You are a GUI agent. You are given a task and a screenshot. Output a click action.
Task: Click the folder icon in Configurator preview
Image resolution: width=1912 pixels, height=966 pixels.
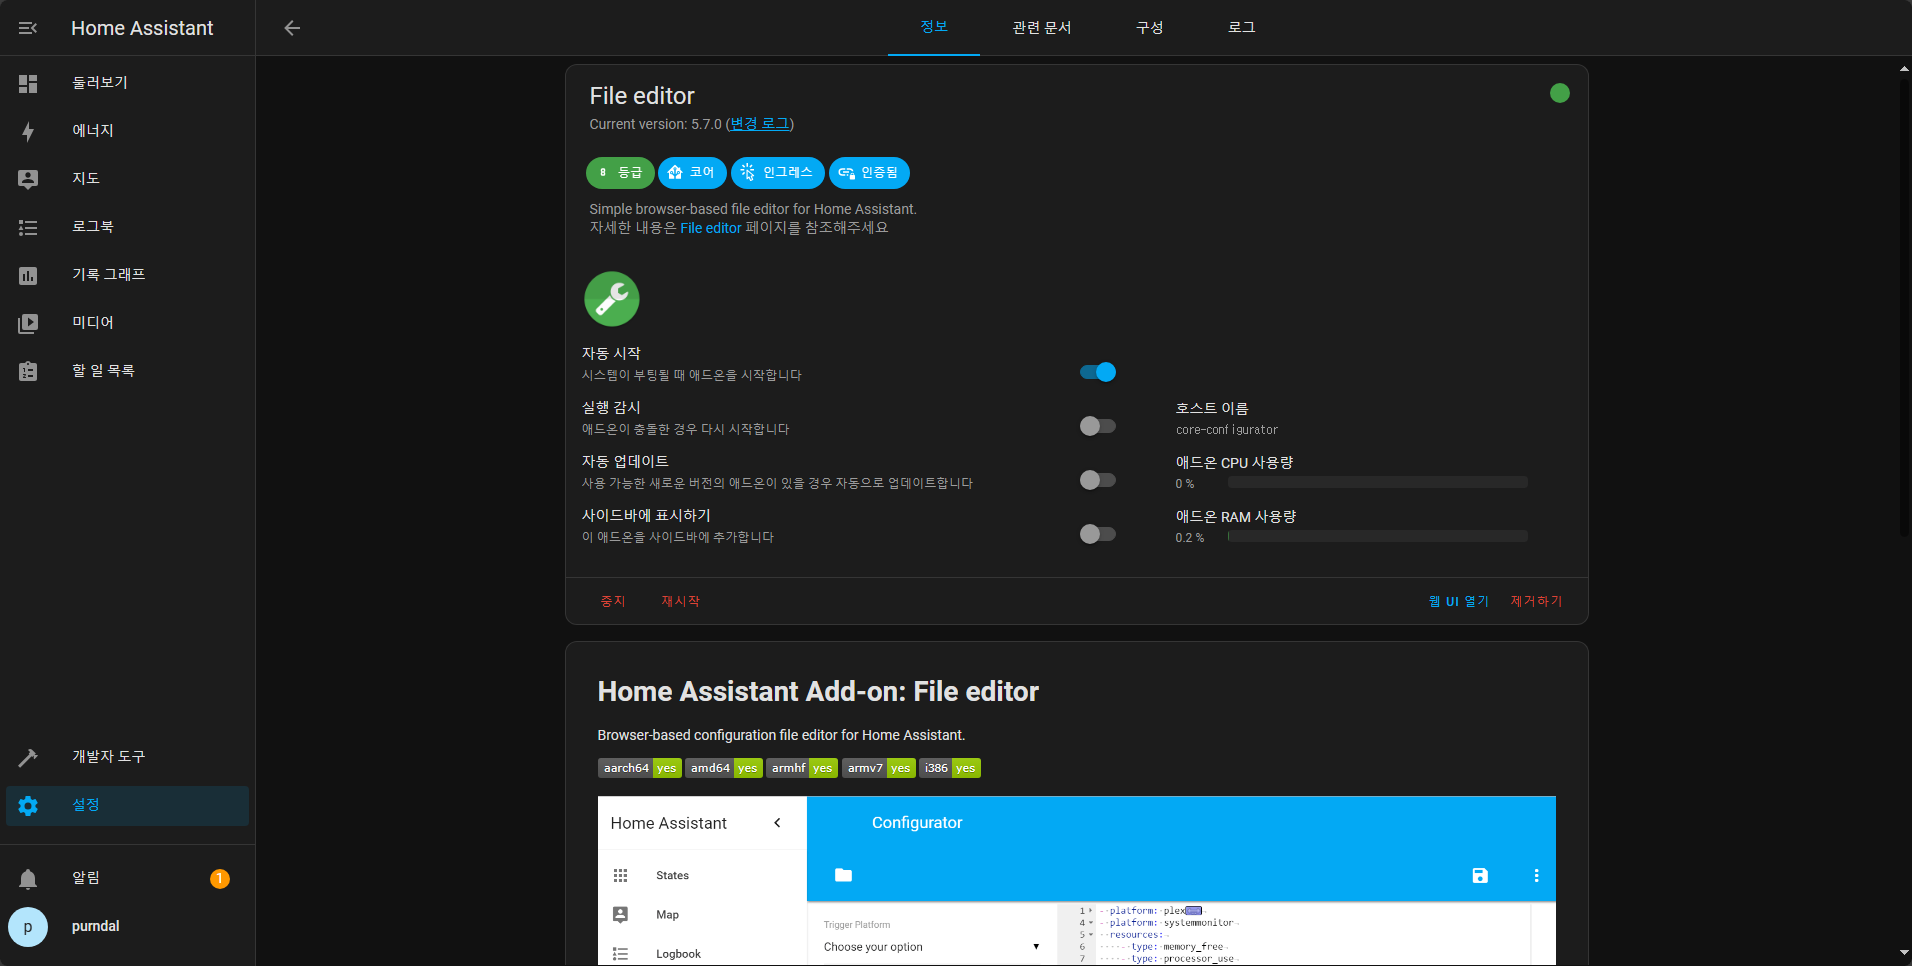coord(843,875)
